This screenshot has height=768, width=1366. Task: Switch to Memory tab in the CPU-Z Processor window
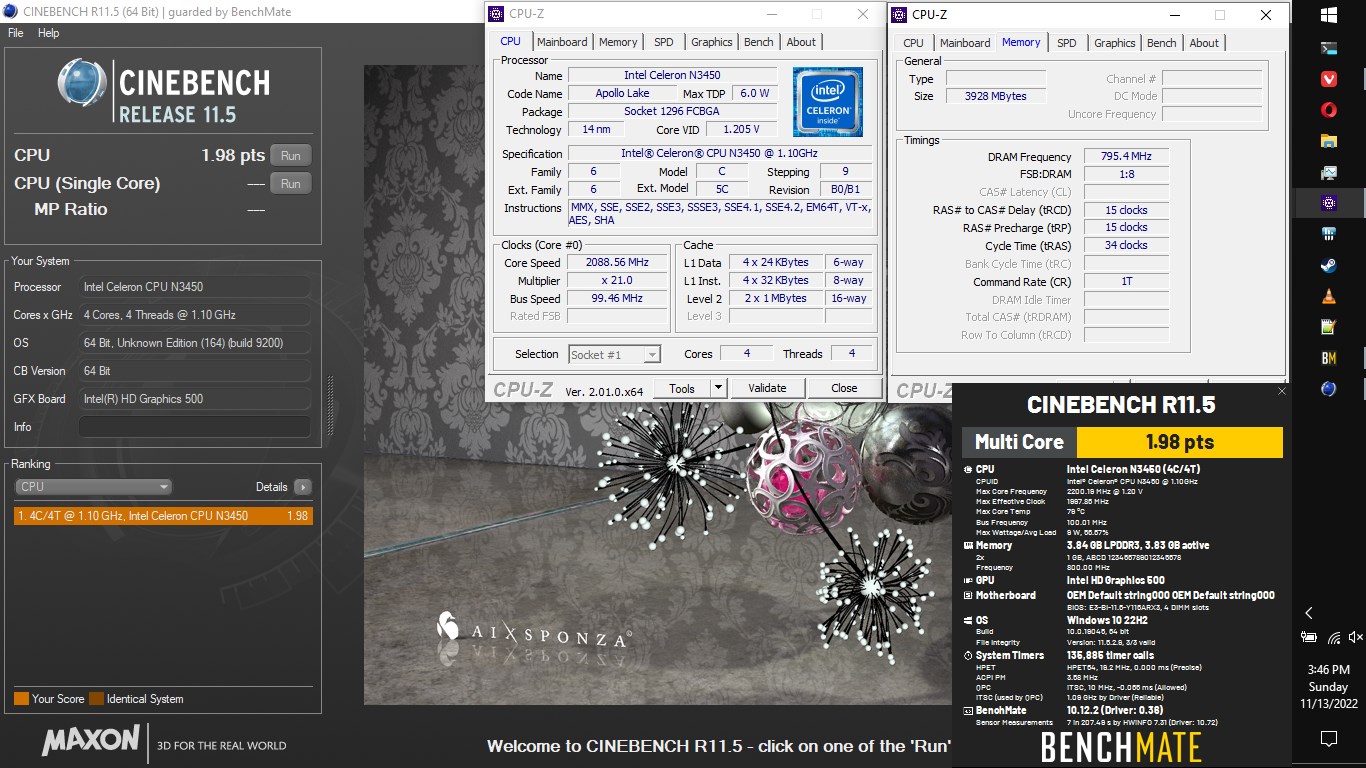(618, 42)
